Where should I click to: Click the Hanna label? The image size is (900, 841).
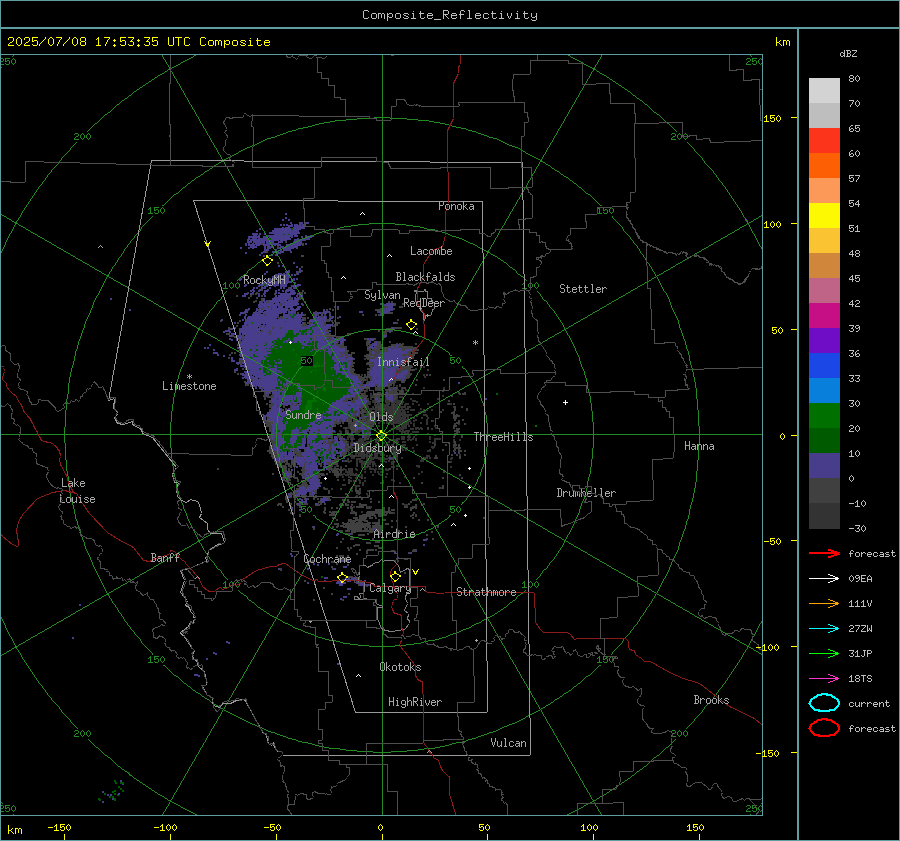[x=699, y=446]
